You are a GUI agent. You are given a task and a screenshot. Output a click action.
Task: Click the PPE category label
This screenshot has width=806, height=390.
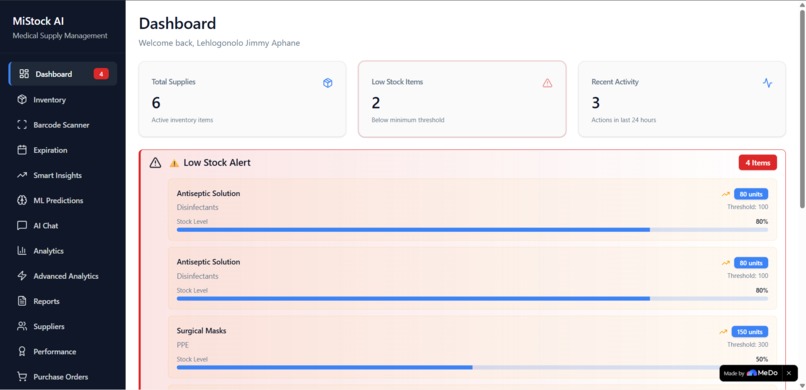[182, 345]
